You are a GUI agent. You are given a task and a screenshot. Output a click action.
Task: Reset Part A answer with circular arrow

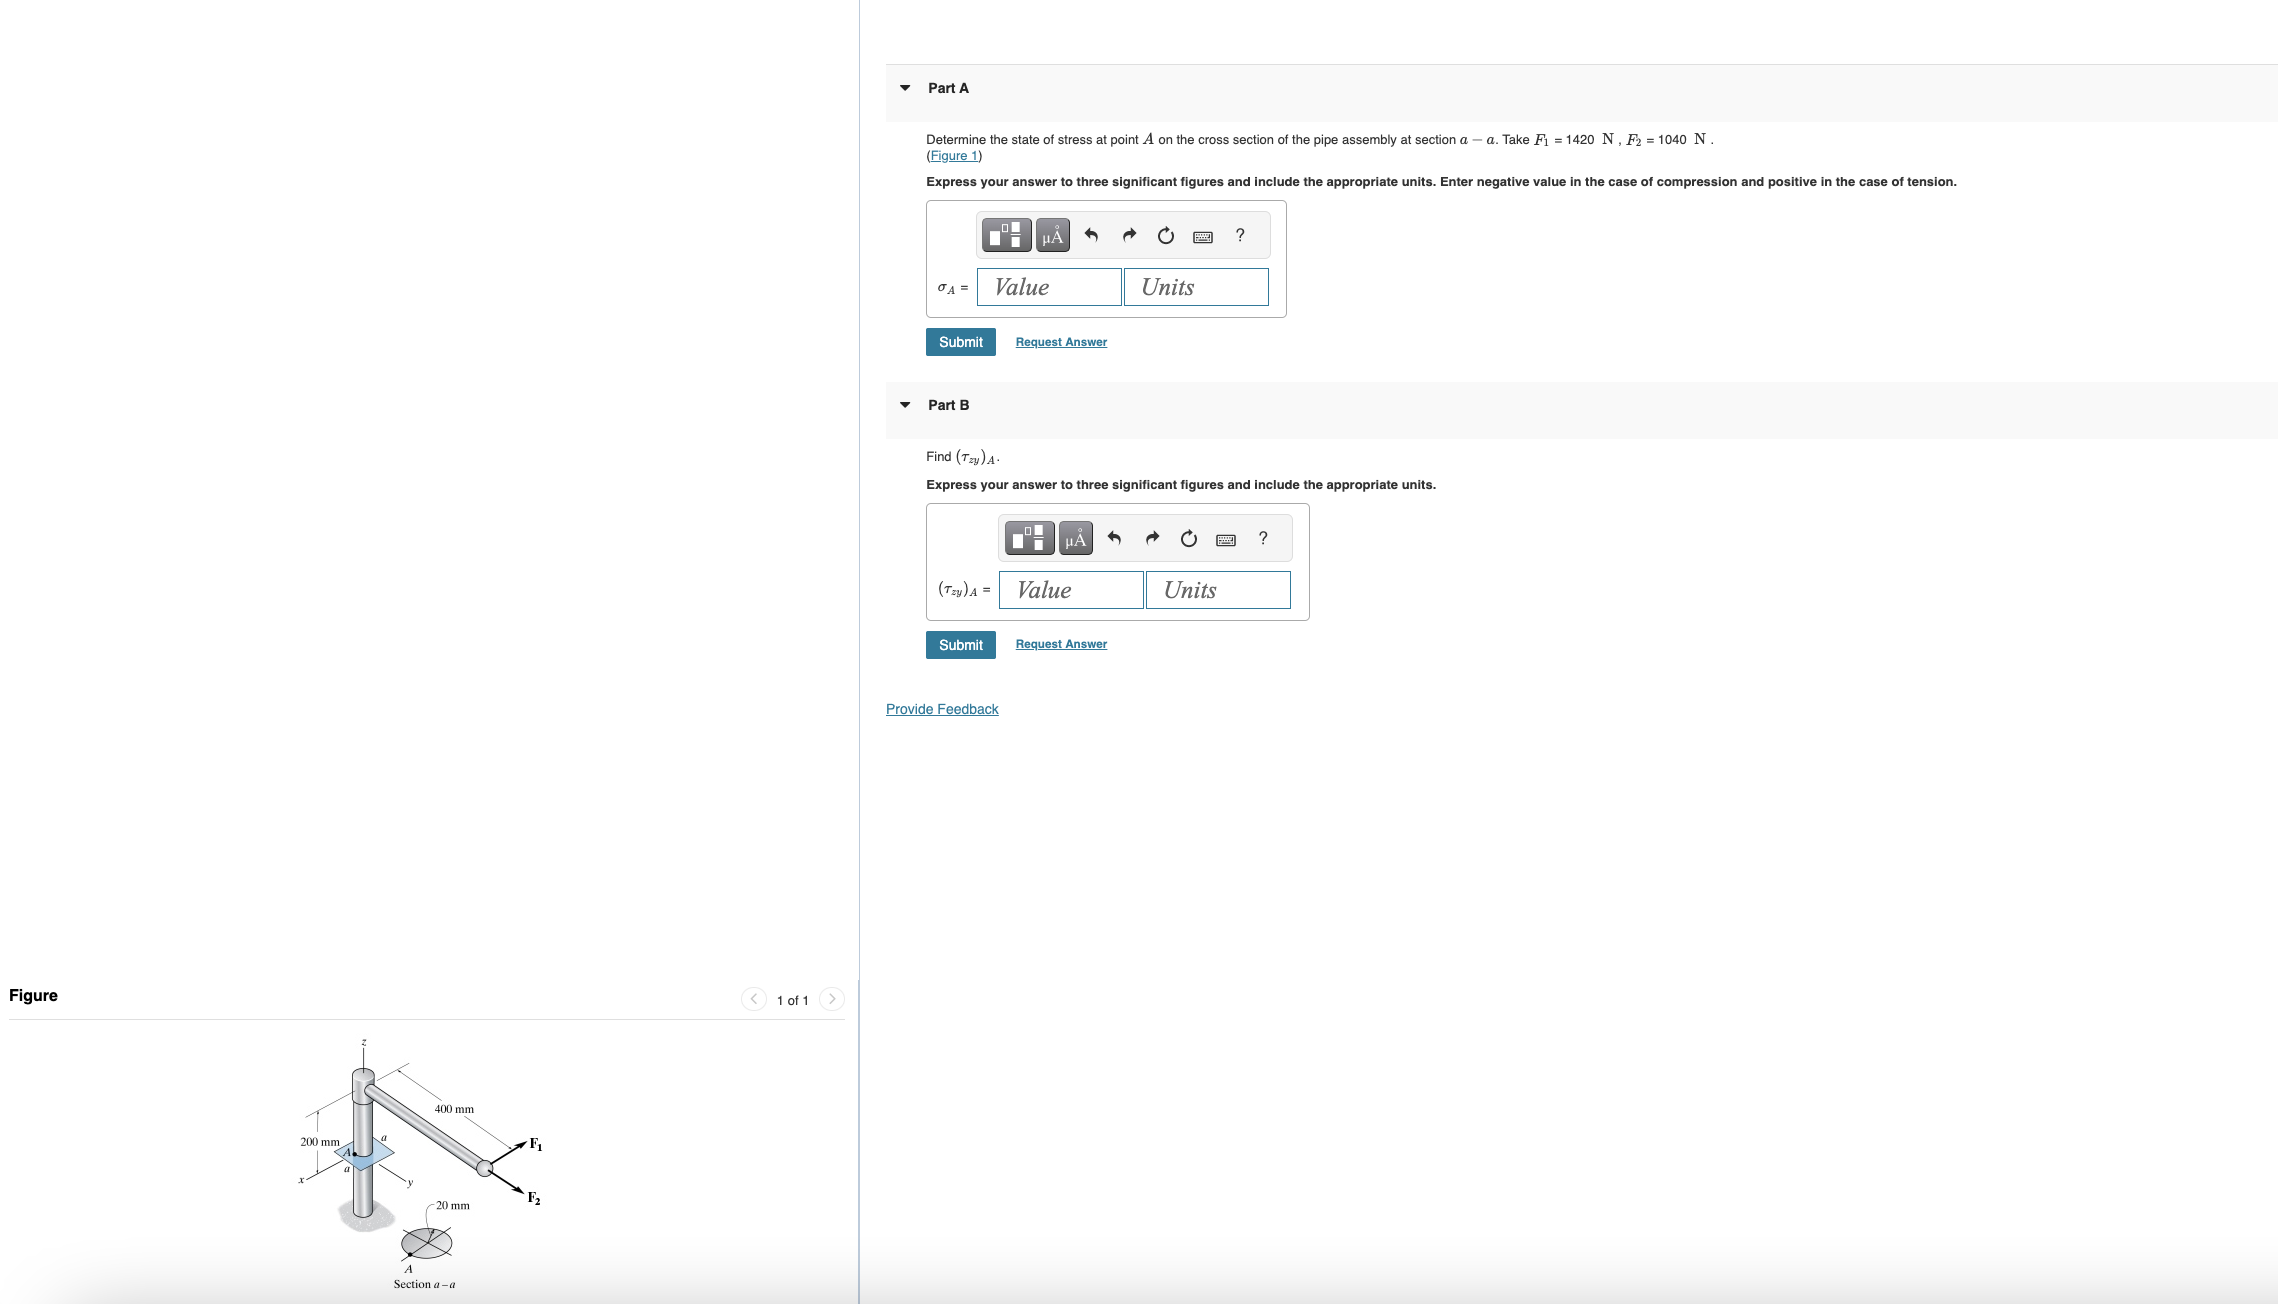[x=1166, y=236]
